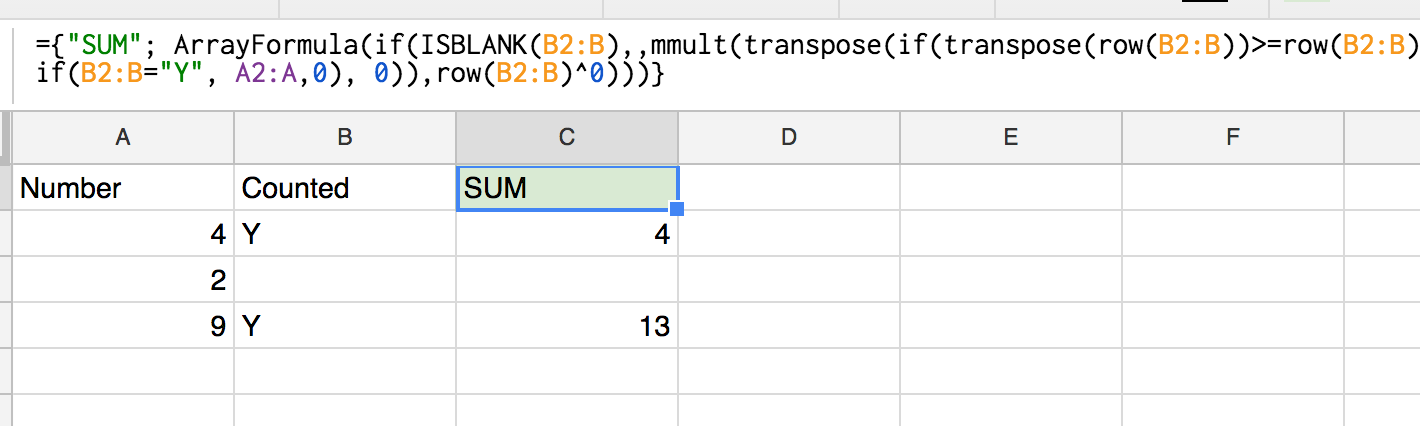The height and width of the screenshot is (426, 1420).
Task: Select column D header
Action: 789,138
